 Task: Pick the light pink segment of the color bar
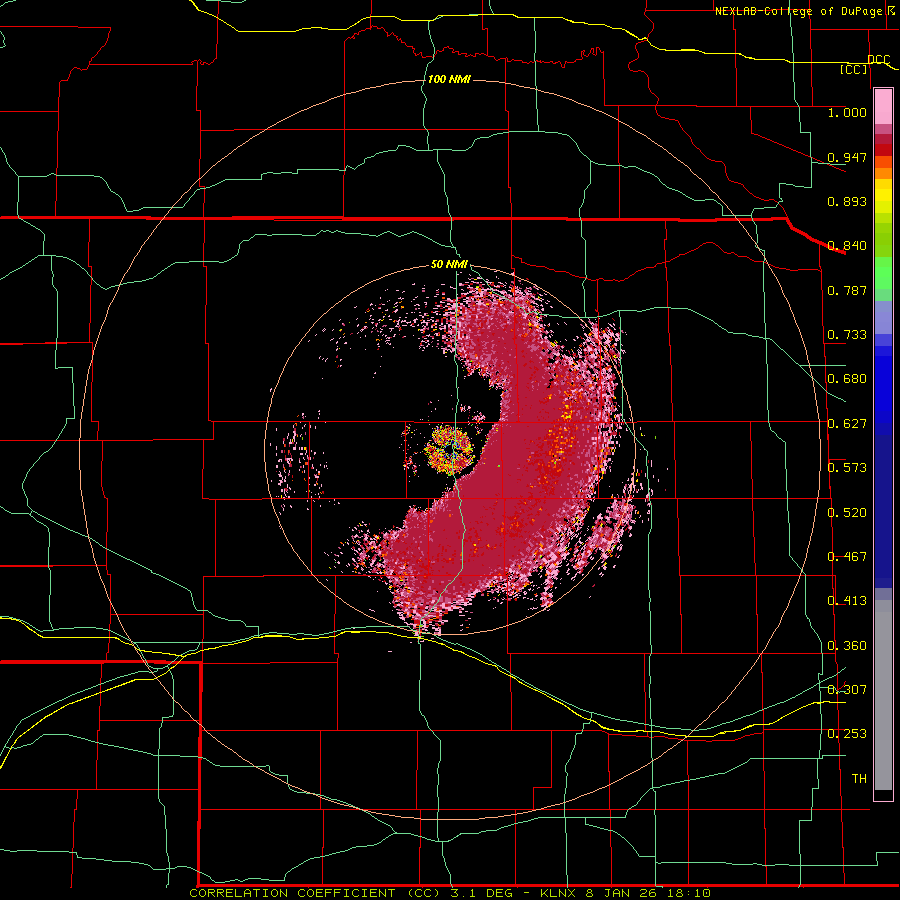[x=883, y=107]
